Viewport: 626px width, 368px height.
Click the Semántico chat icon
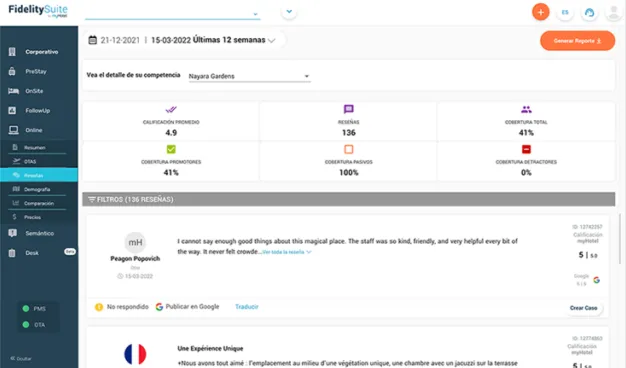pyautogui.click(x=12, y=233)
